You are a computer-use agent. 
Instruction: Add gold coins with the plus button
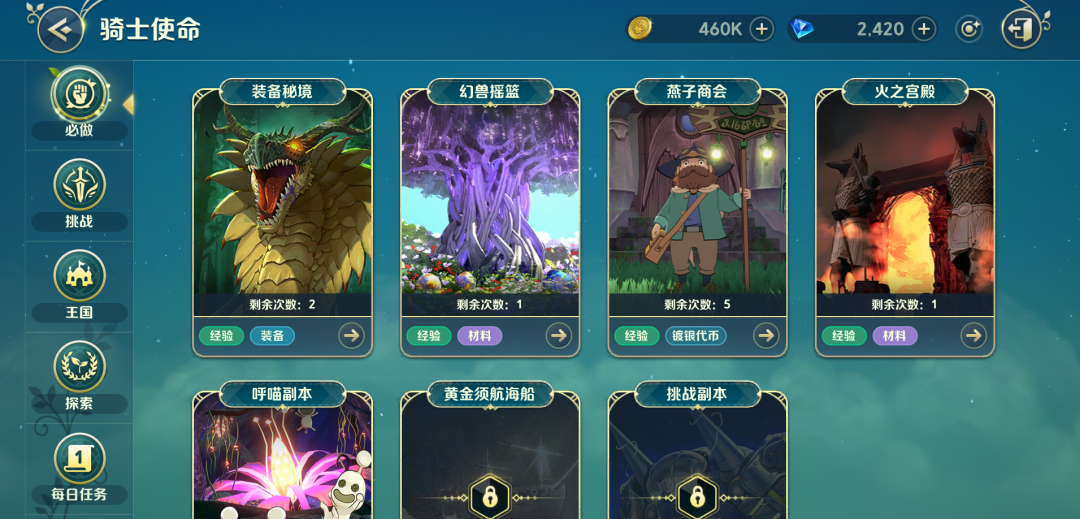pyautogui.click(x=761, y=29)
